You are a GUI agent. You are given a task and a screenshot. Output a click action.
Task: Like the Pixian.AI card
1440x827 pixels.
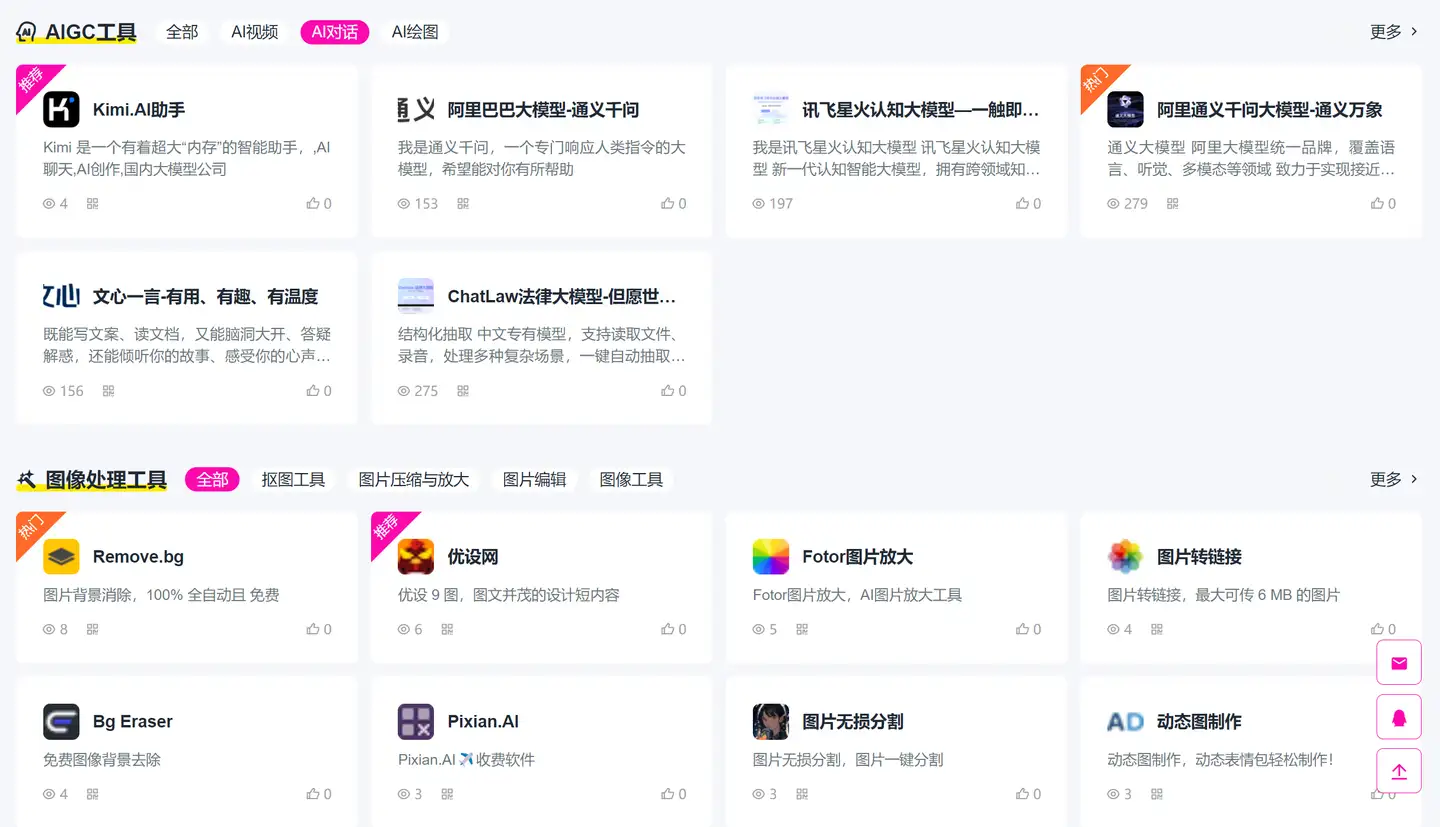point(674,794)
